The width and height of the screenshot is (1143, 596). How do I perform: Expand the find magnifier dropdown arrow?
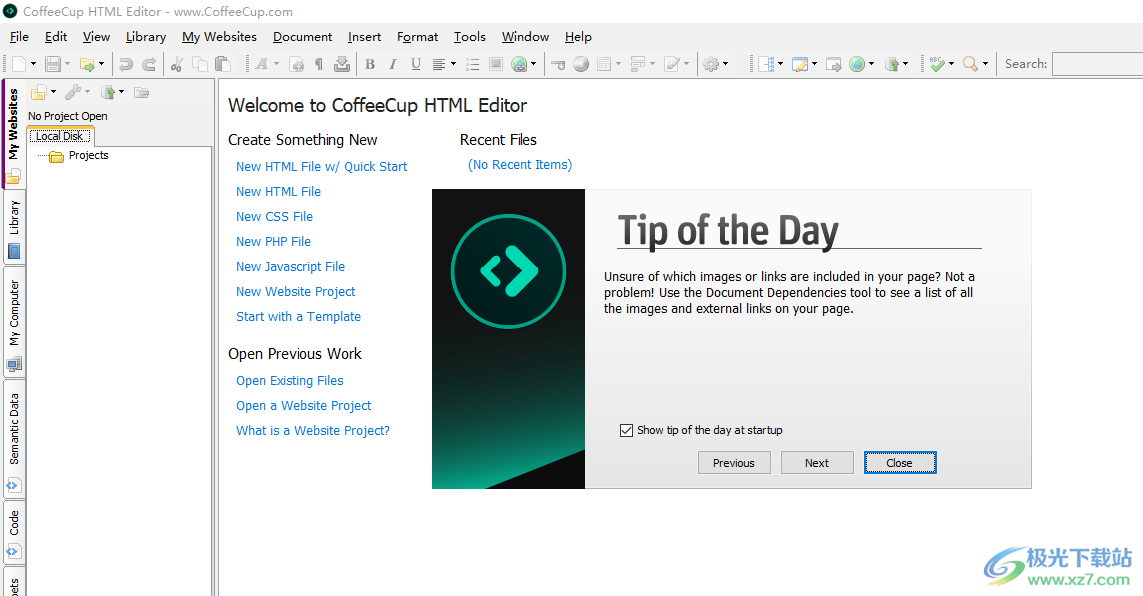click(986, 64)
